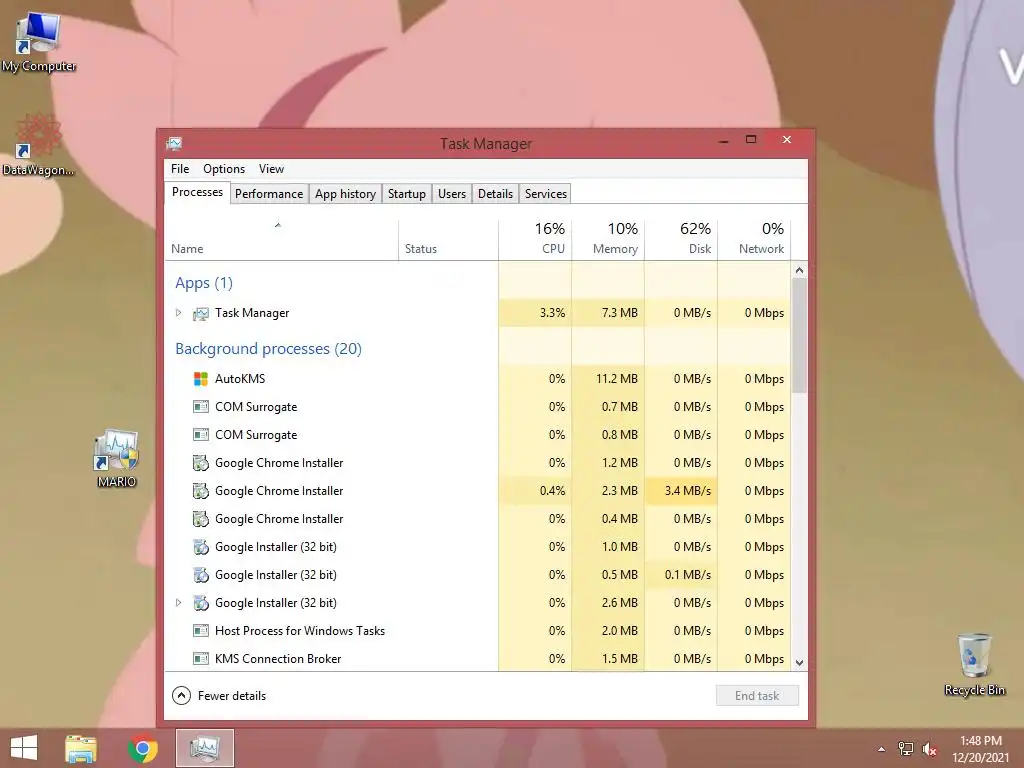The image size is (1024, 768).
Task: Sort by CPU column header
Action: [536, 240]
